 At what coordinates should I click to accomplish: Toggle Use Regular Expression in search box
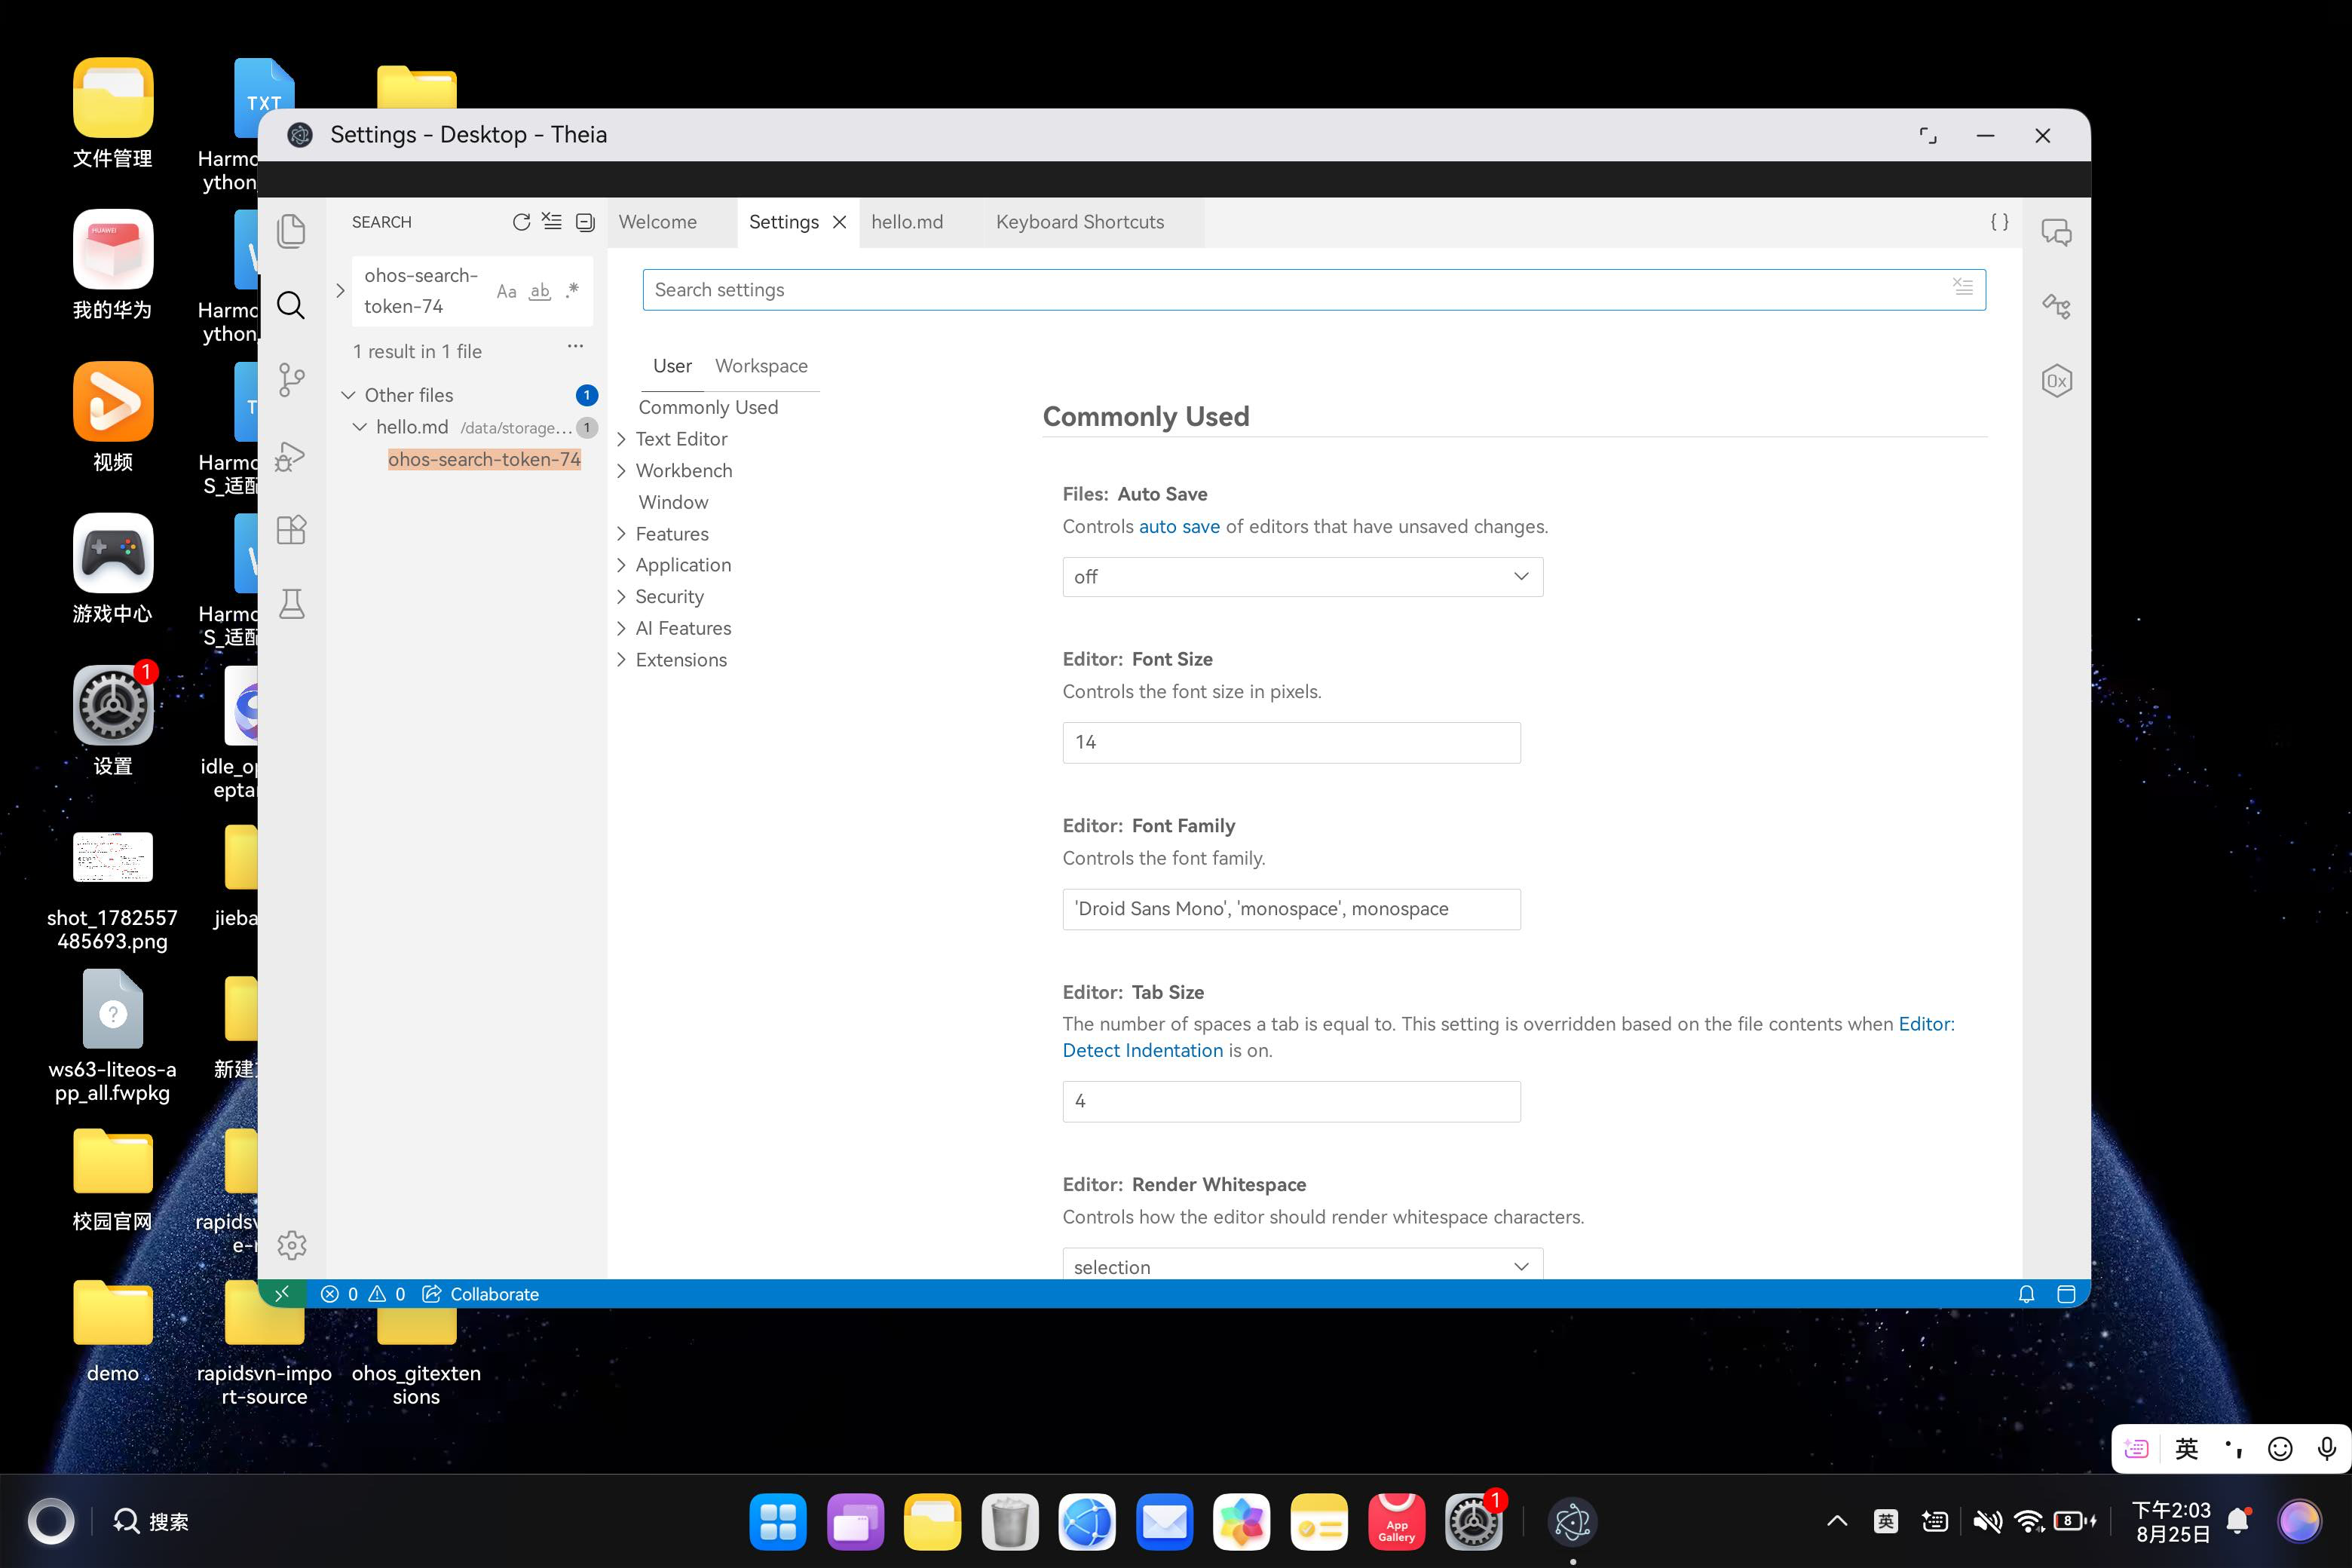[572, 291]
